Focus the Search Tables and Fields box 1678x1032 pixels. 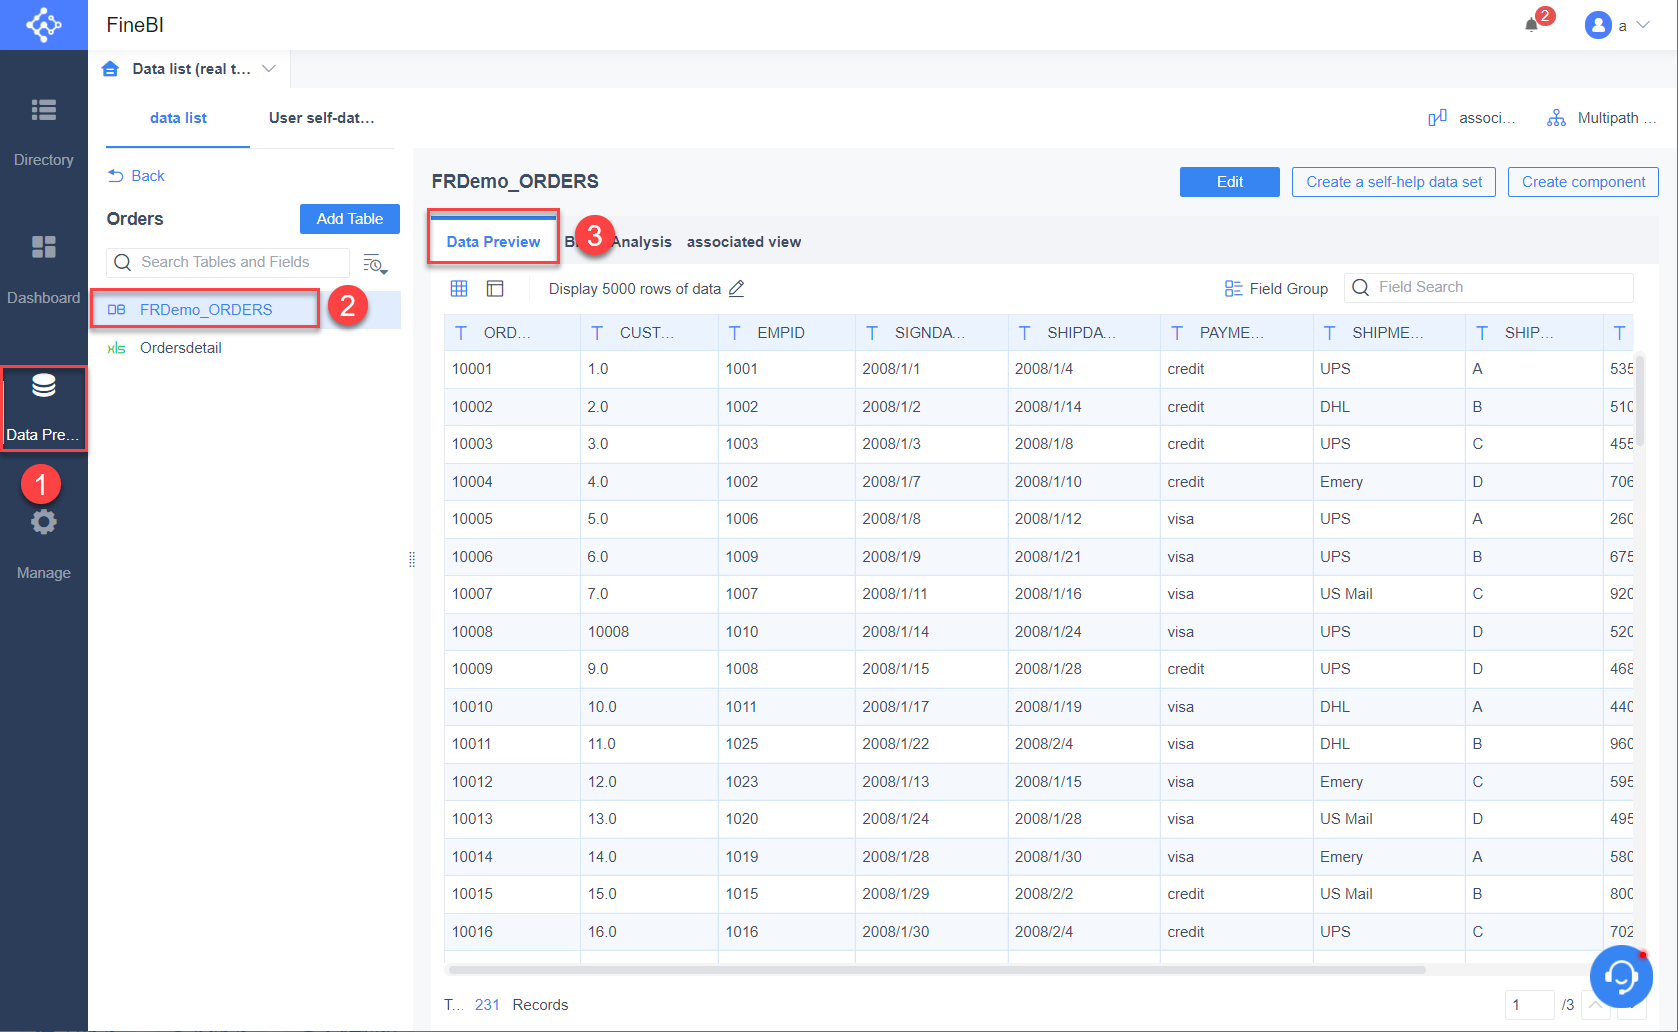[228, 262]
